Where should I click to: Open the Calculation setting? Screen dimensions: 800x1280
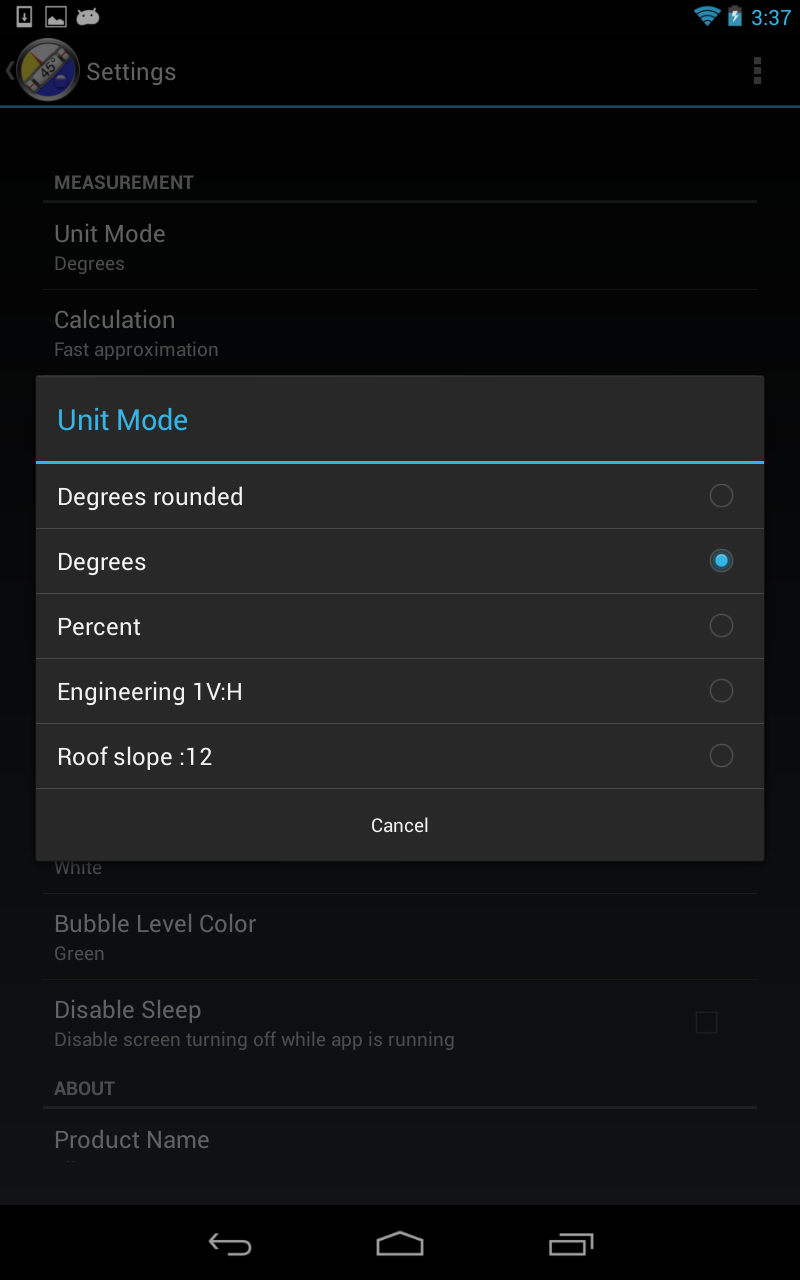(x=400, y=333)
